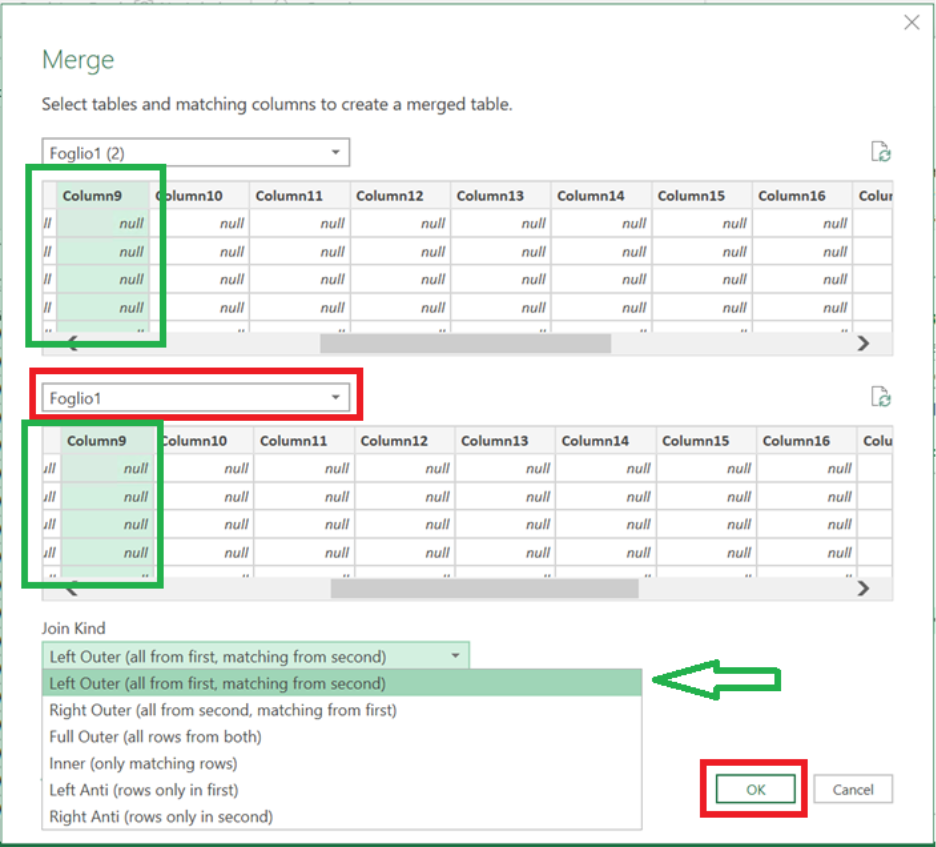
Task: Cancel the merge operation
Action: tap(853, 789)
